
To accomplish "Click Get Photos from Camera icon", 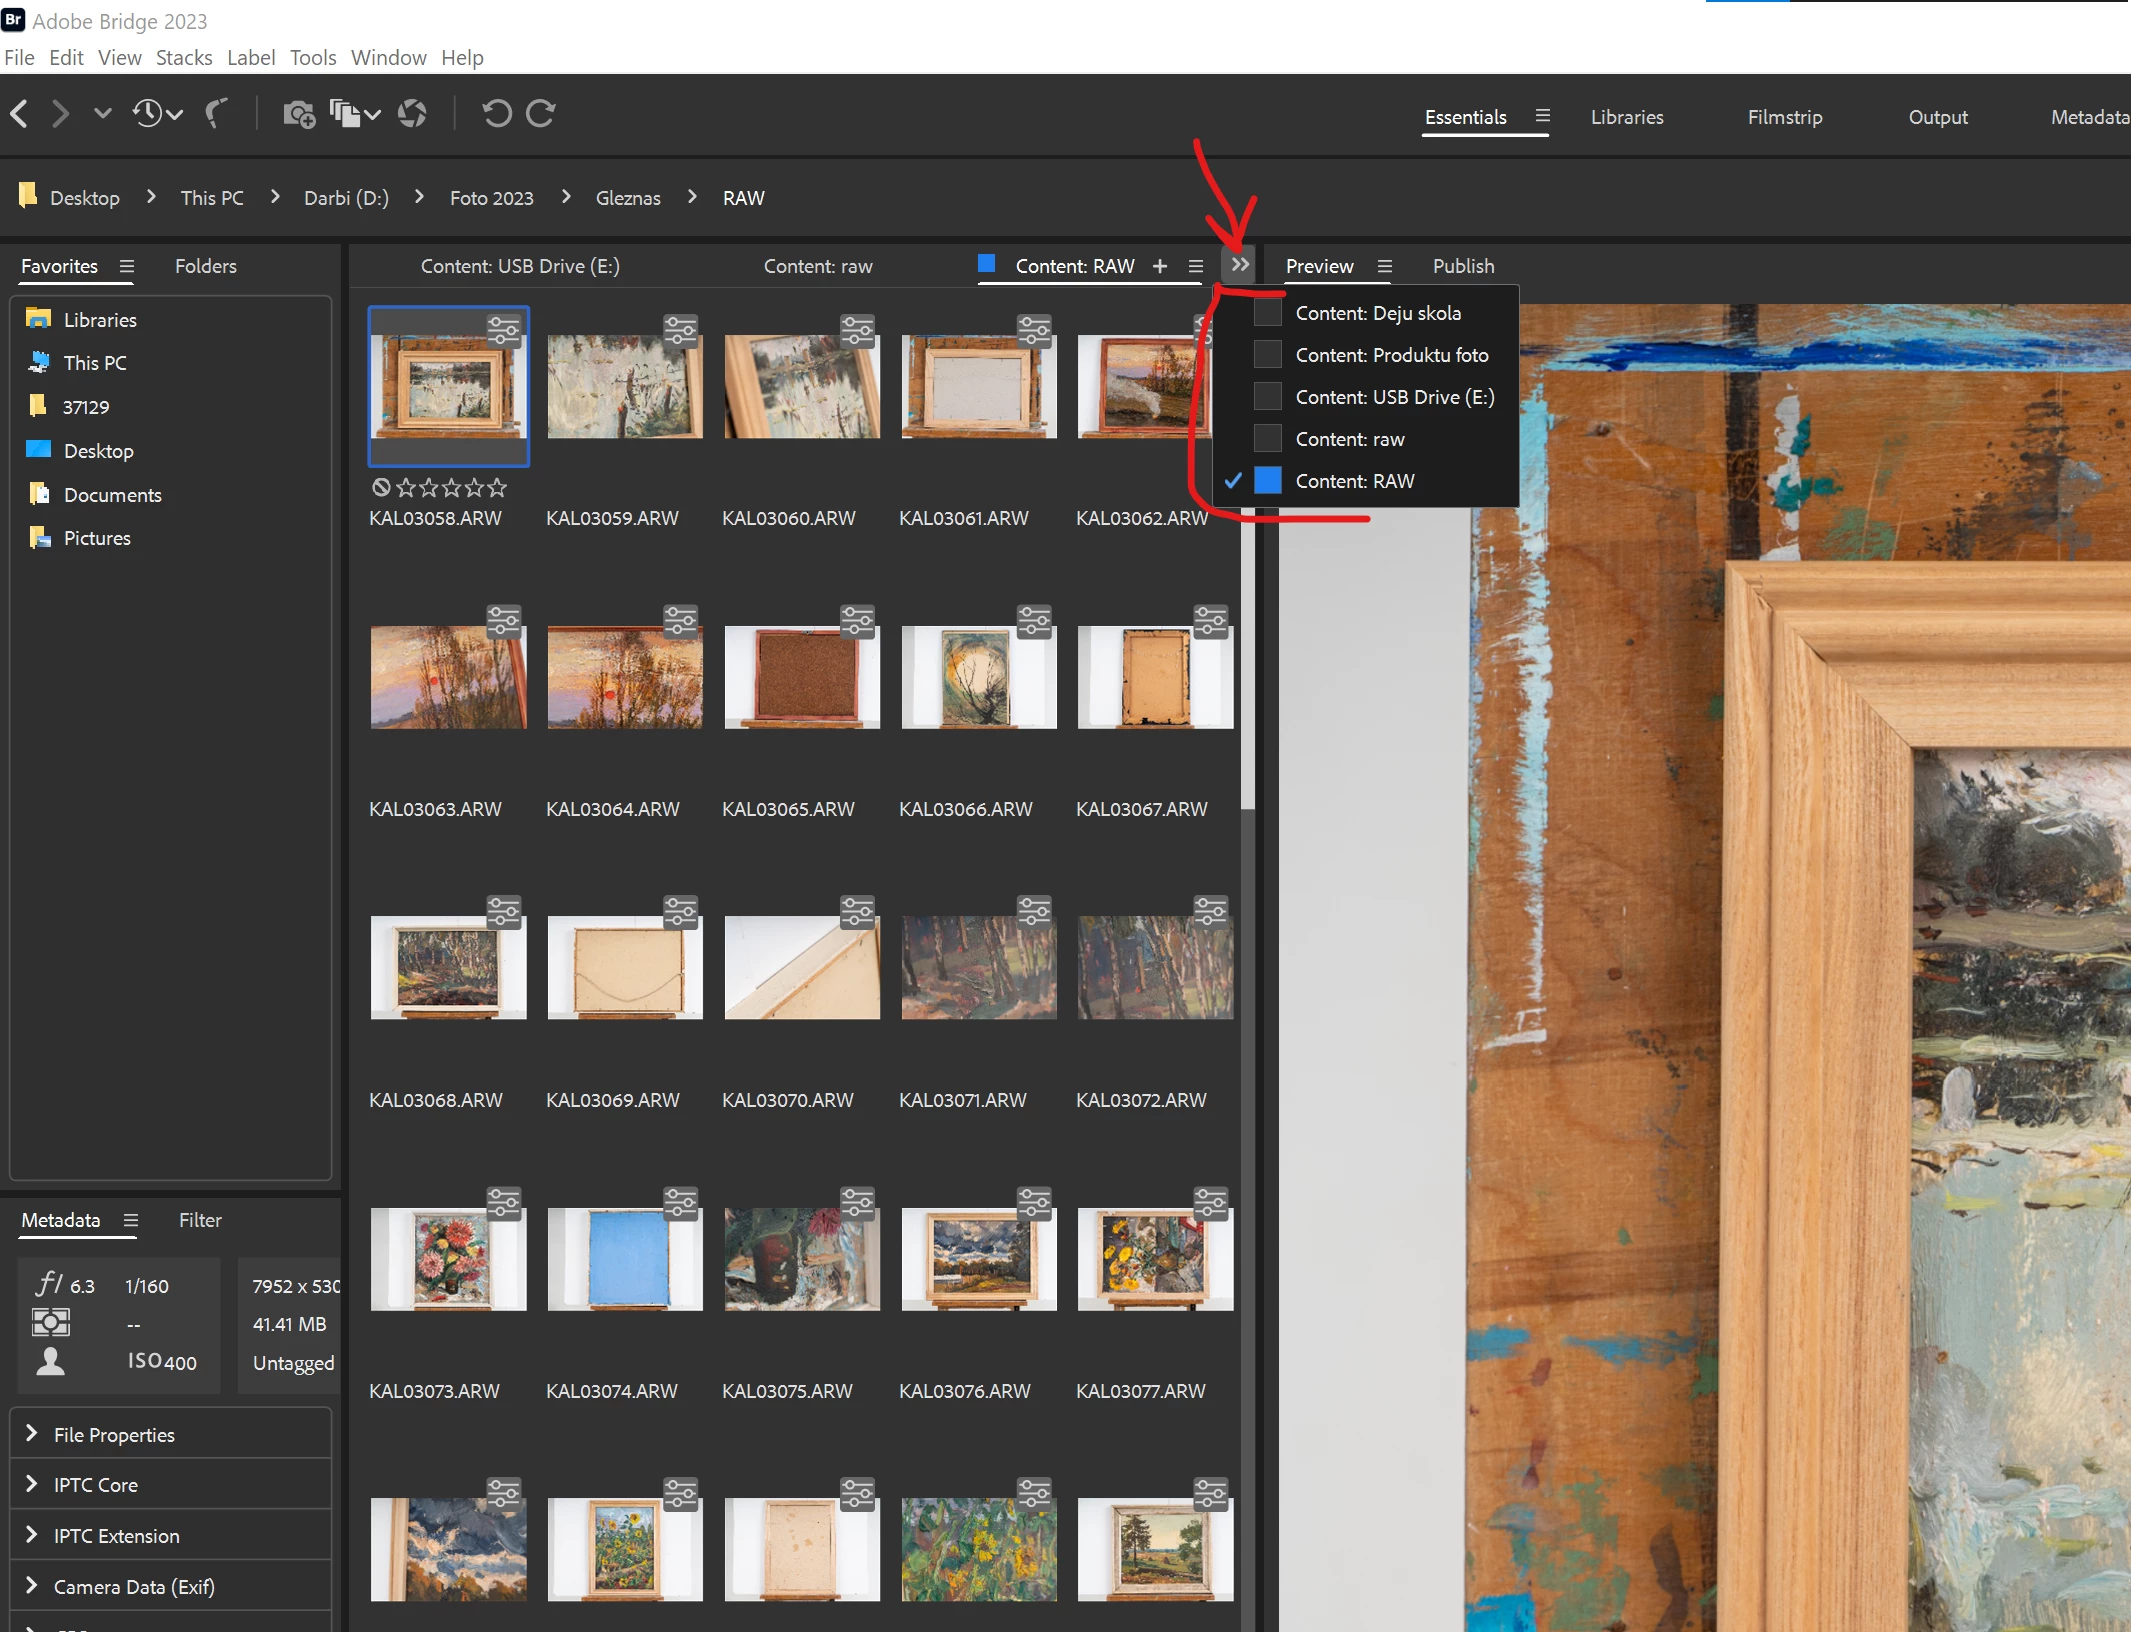I will pyautogui.click(x=298, y=114).
